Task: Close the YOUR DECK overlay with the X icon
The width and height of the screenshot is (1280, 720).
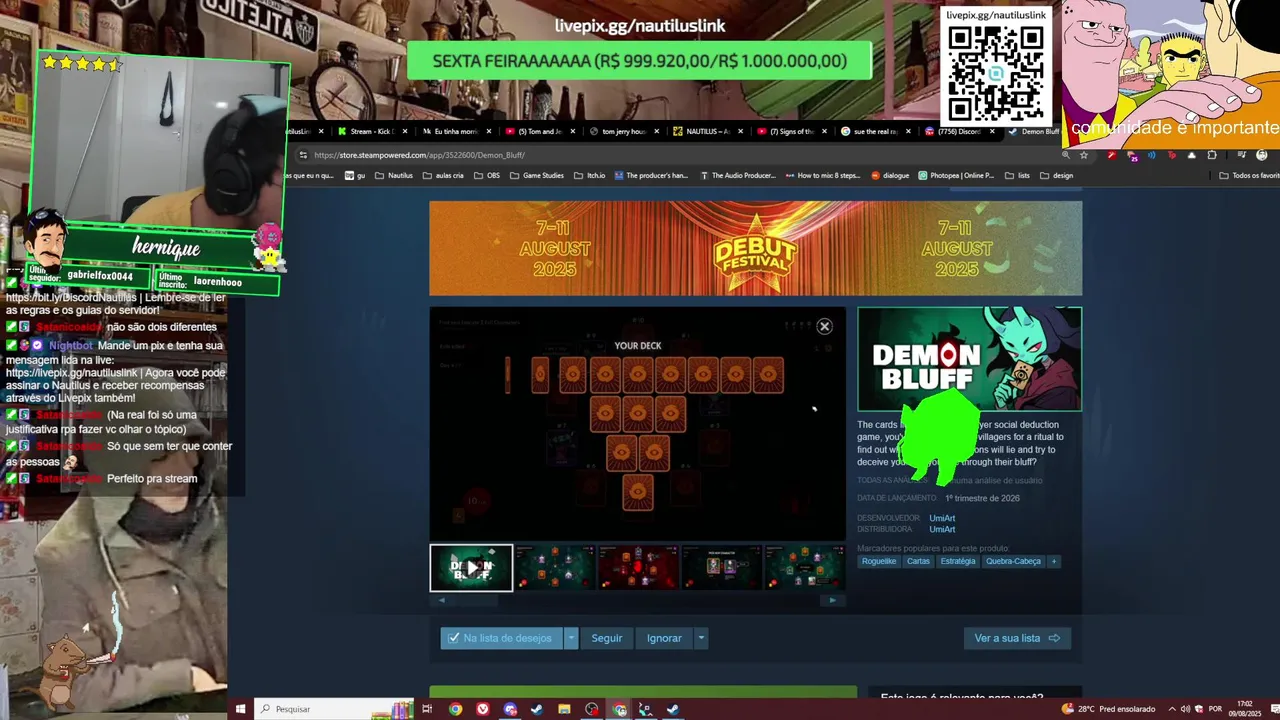Action: (824, 326)
